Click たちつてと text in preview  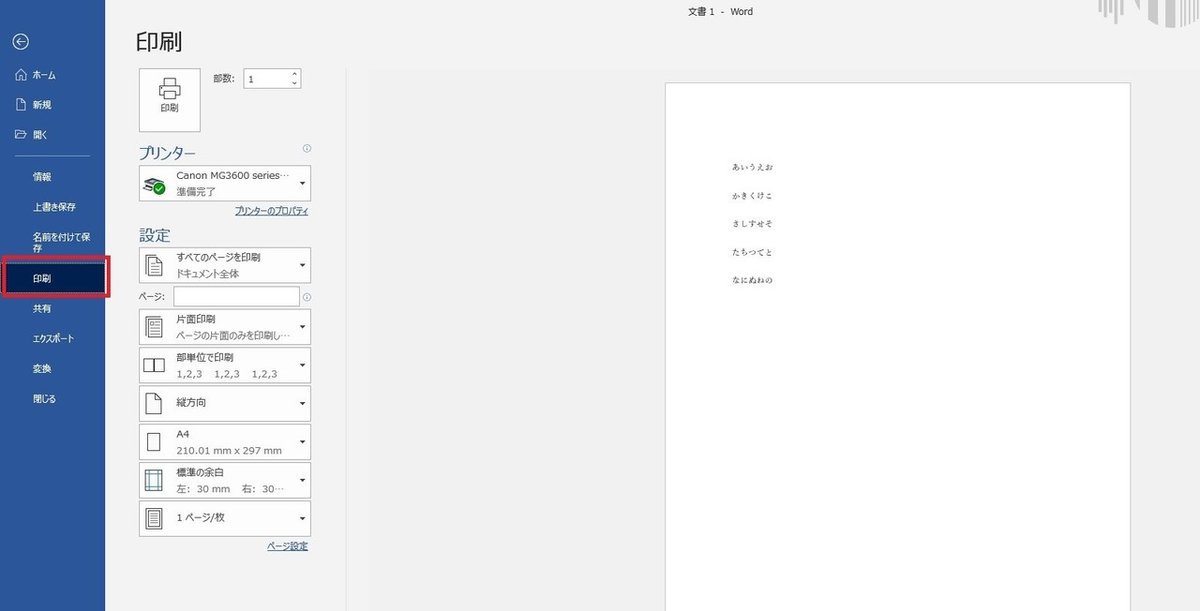[x=752, y=252]
